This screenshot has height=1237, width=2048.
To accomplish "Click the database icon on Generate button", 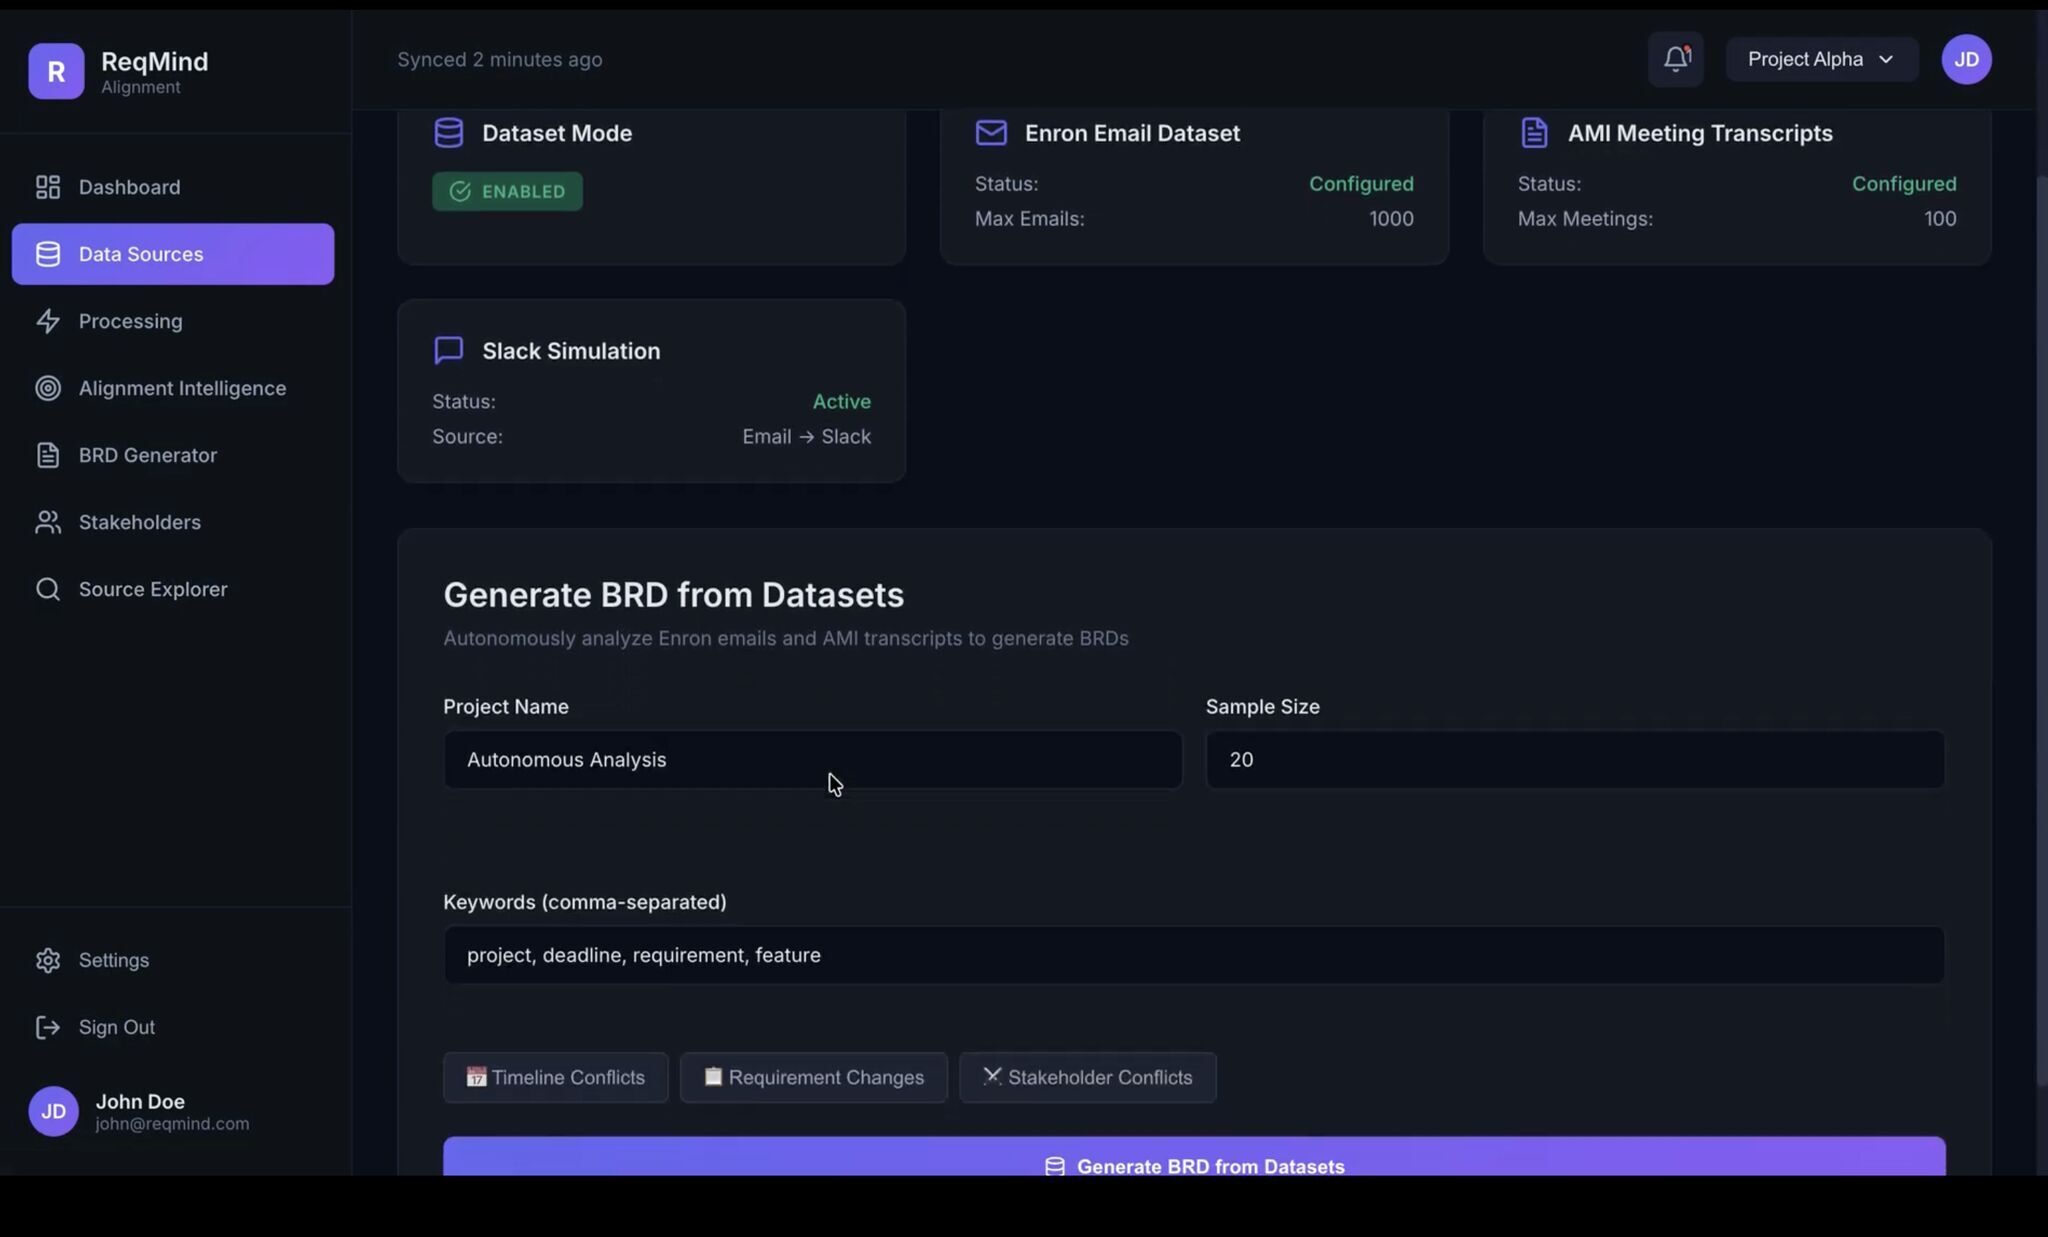I will (x=1054, y=1167).
